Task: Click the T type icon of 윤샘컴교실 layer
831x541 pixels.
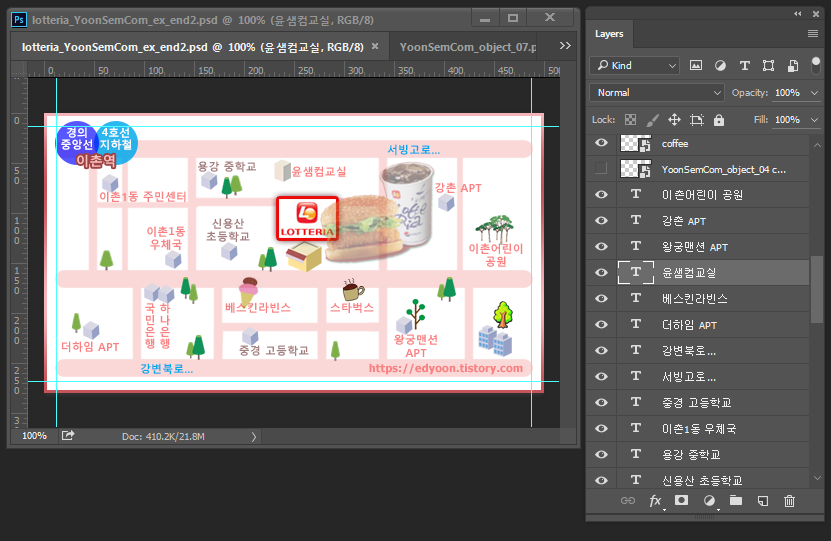Action: point(636,272)
